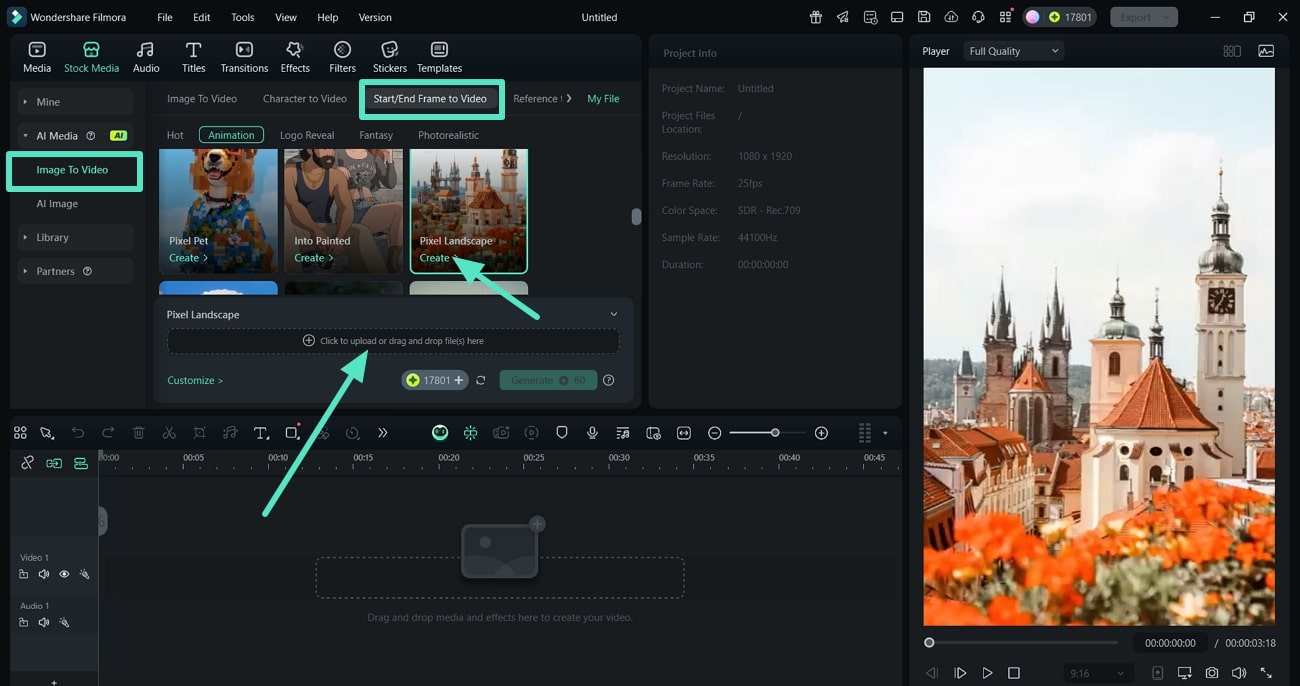Save project with the floppy disk icon
This screenshot has height=686, width=1300.
(x=924, y=17)
